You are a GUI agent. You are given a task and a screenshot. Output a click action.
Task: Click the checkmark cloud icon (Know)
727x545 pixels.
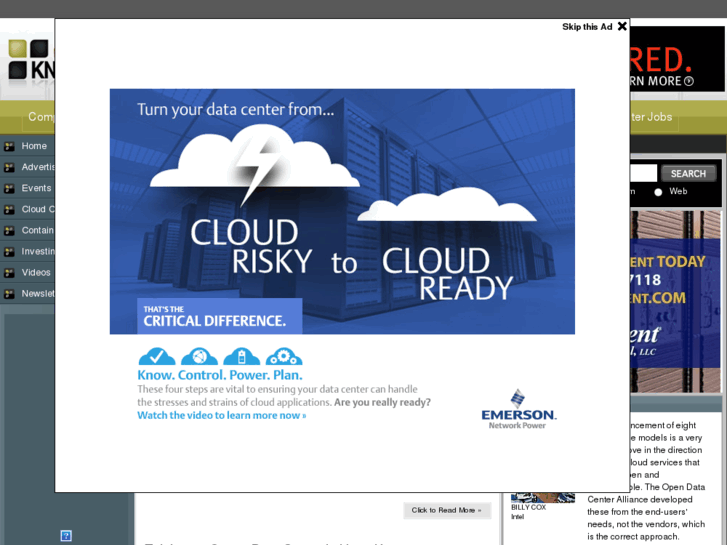157,356
